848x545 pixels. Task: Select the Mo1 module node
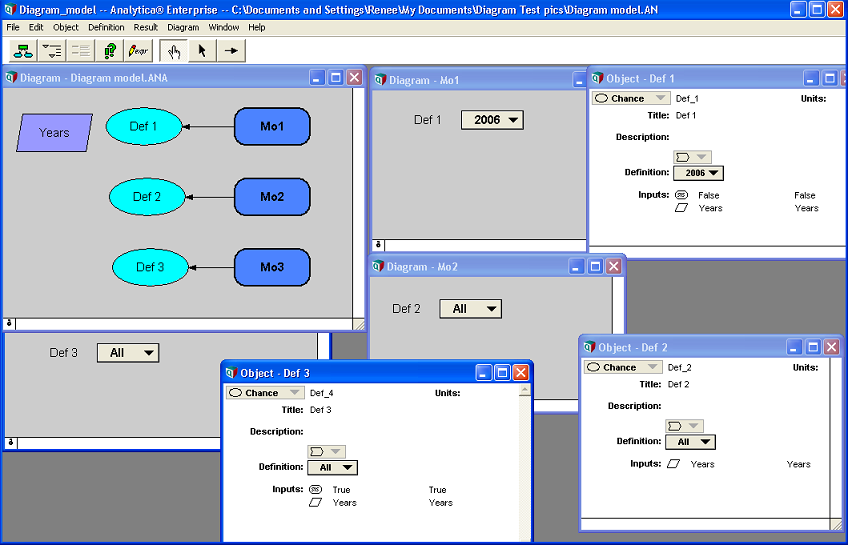point(272,127)
